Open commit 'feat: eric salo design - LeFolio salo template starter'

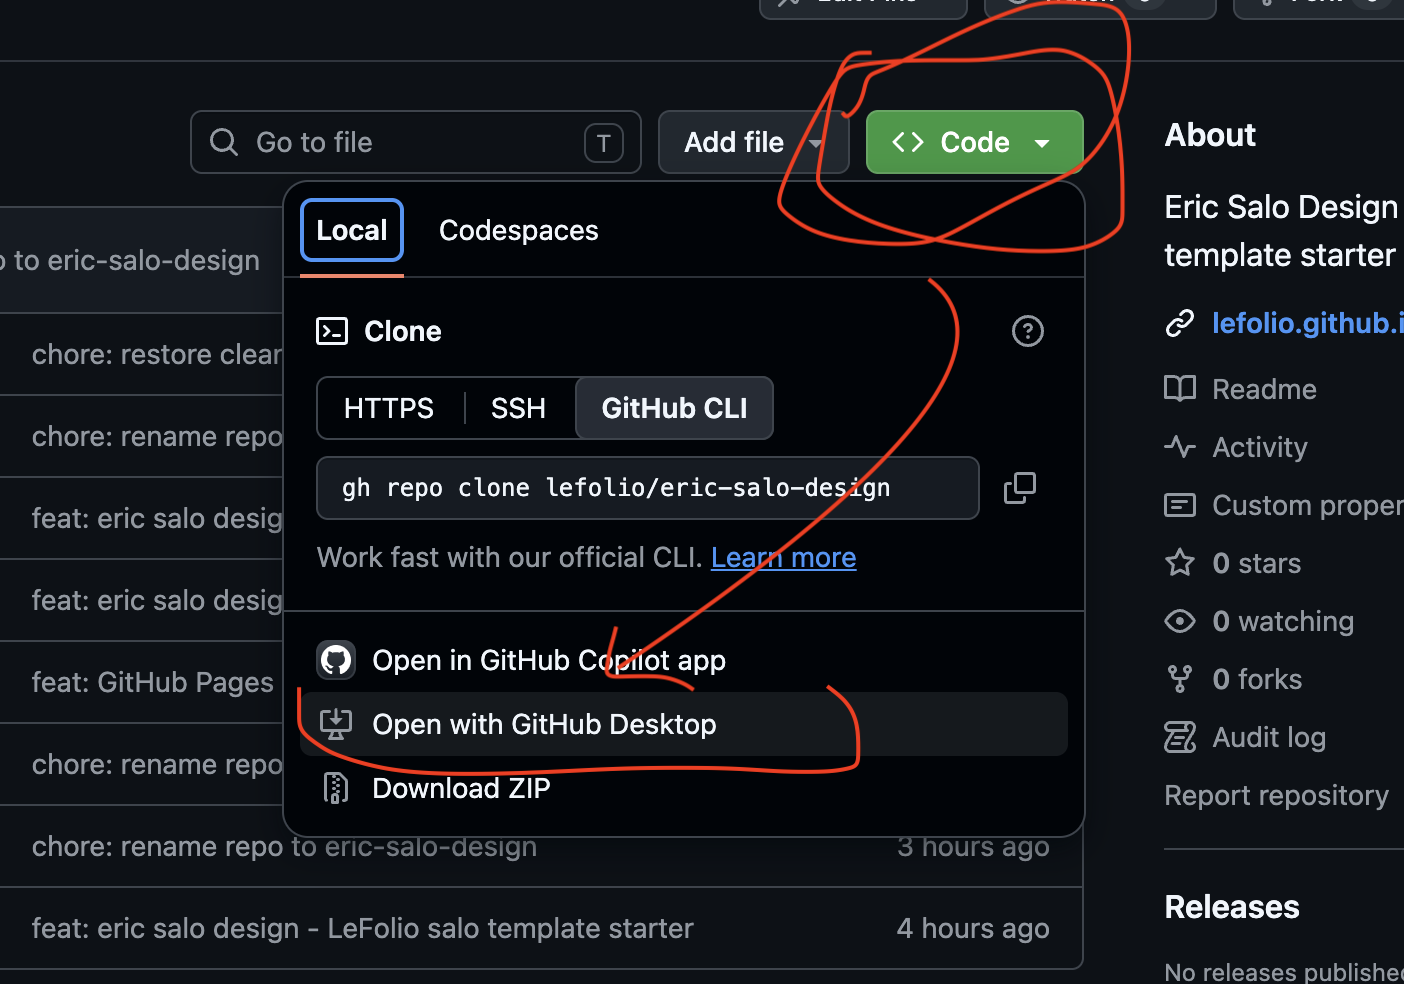click(x=362, y=928)
